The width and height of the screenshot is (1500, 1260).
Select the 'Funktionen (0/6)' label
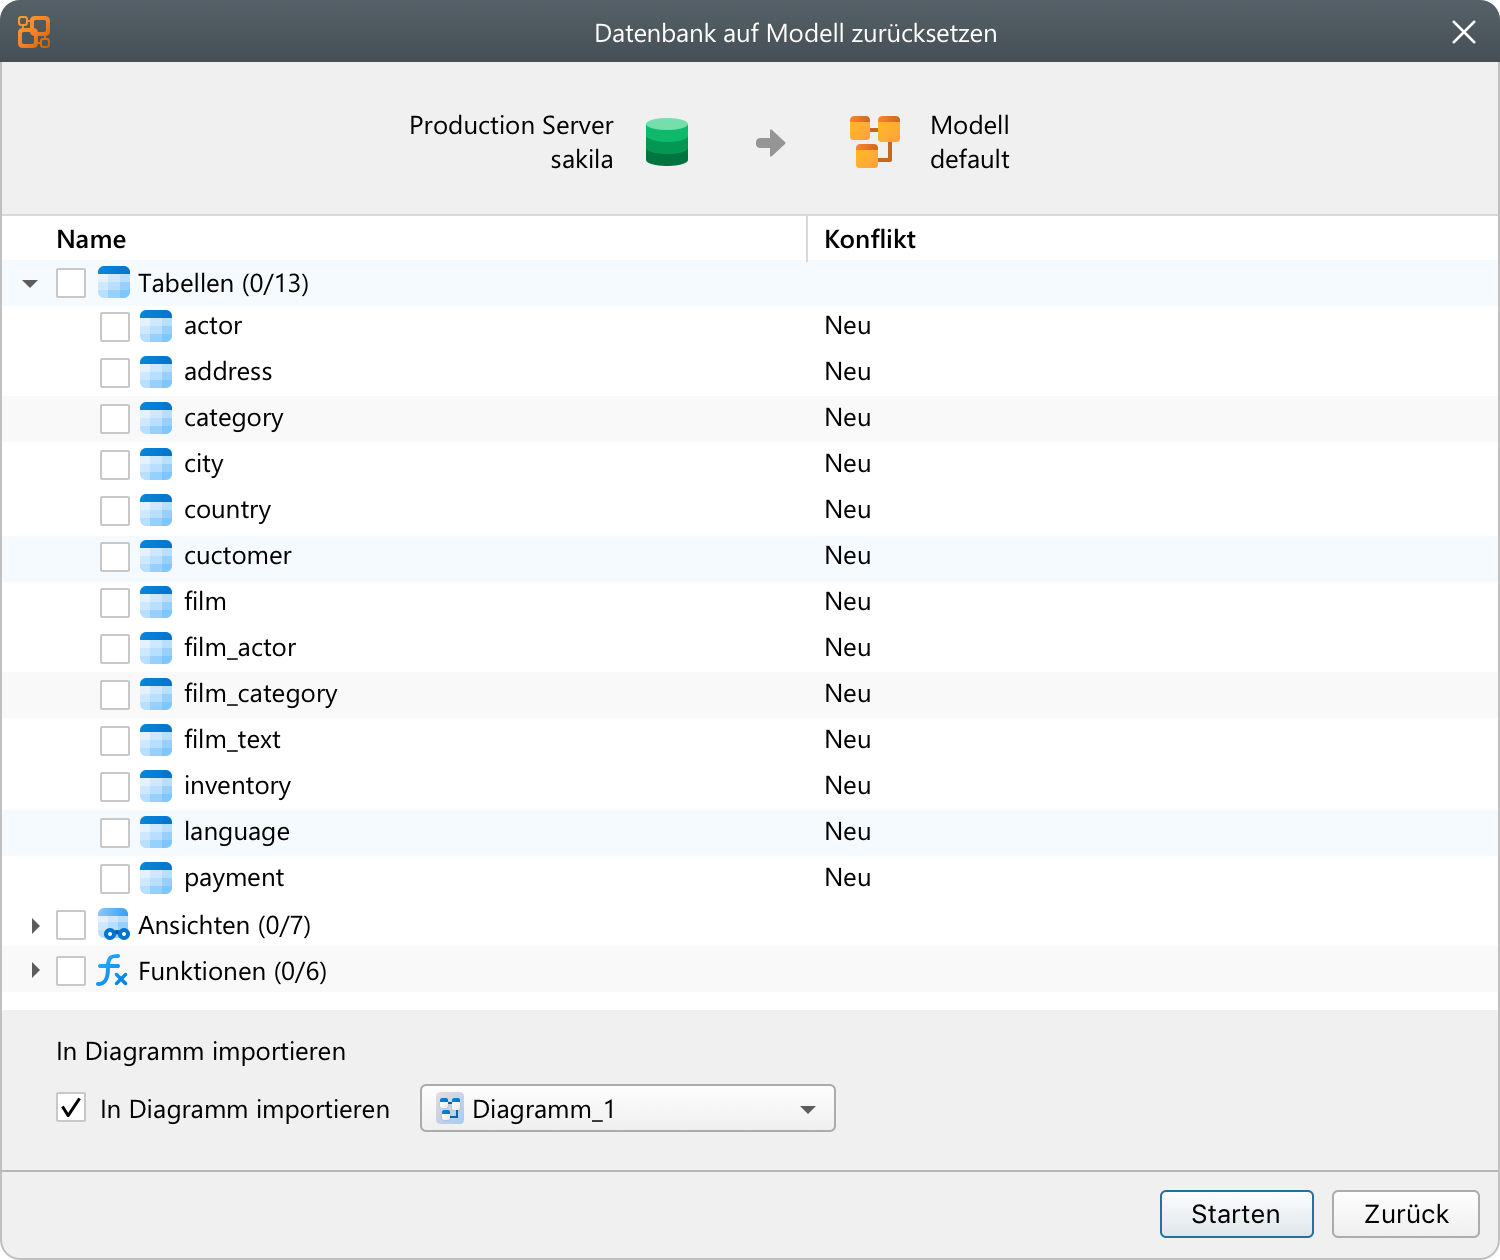tap(232, 971)
